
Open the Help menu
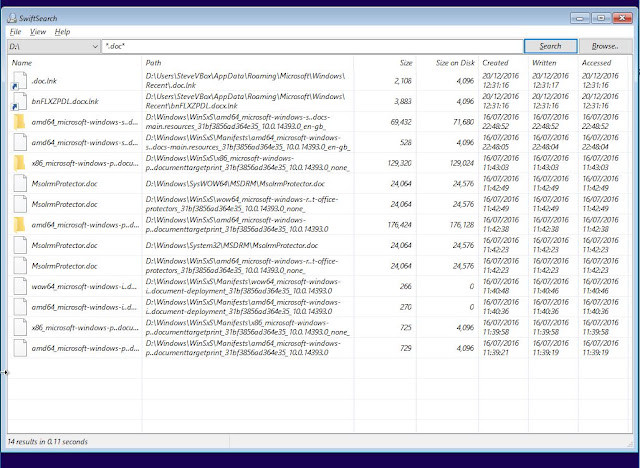[62, 32]
